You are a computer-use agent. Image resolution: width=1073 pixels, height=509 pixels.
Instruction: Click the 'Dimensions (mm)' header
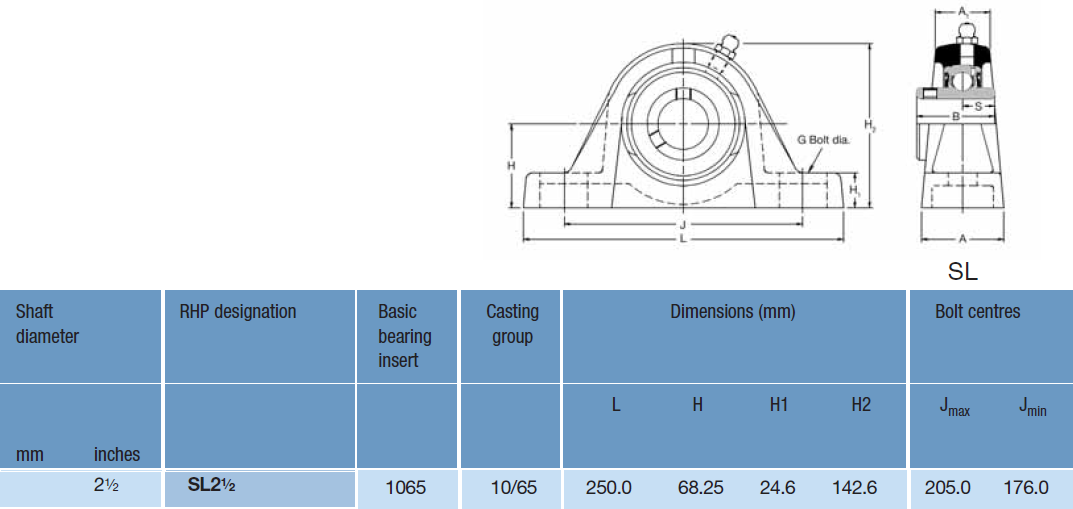point(732,312)
